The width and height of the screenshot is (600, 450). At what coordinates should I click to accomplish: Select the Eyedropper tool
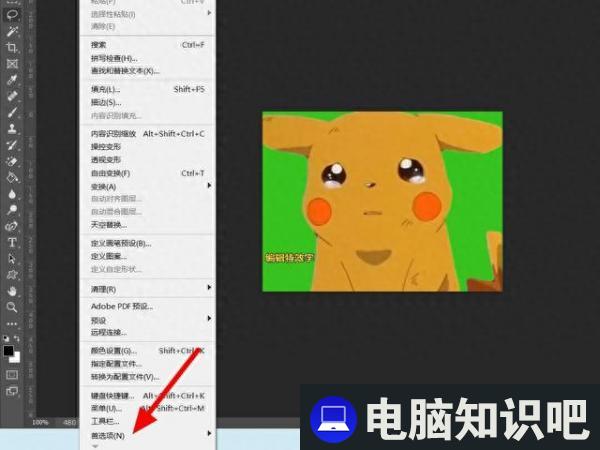pyautogui.click(x=12, y=80)
